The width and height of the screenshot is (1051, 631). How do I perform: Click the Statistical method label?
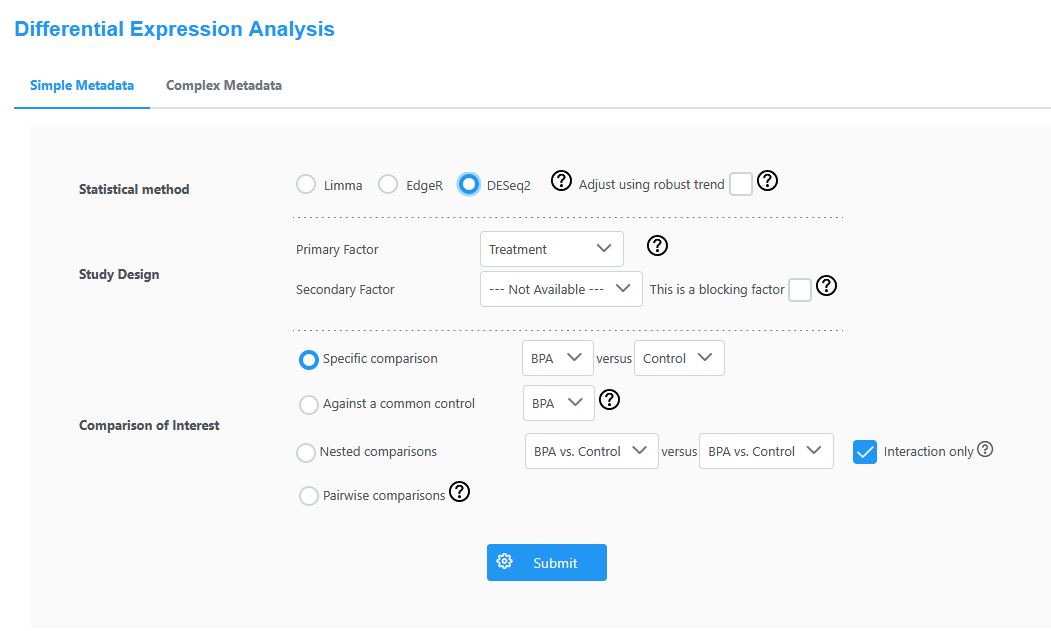tap(134, 189)
